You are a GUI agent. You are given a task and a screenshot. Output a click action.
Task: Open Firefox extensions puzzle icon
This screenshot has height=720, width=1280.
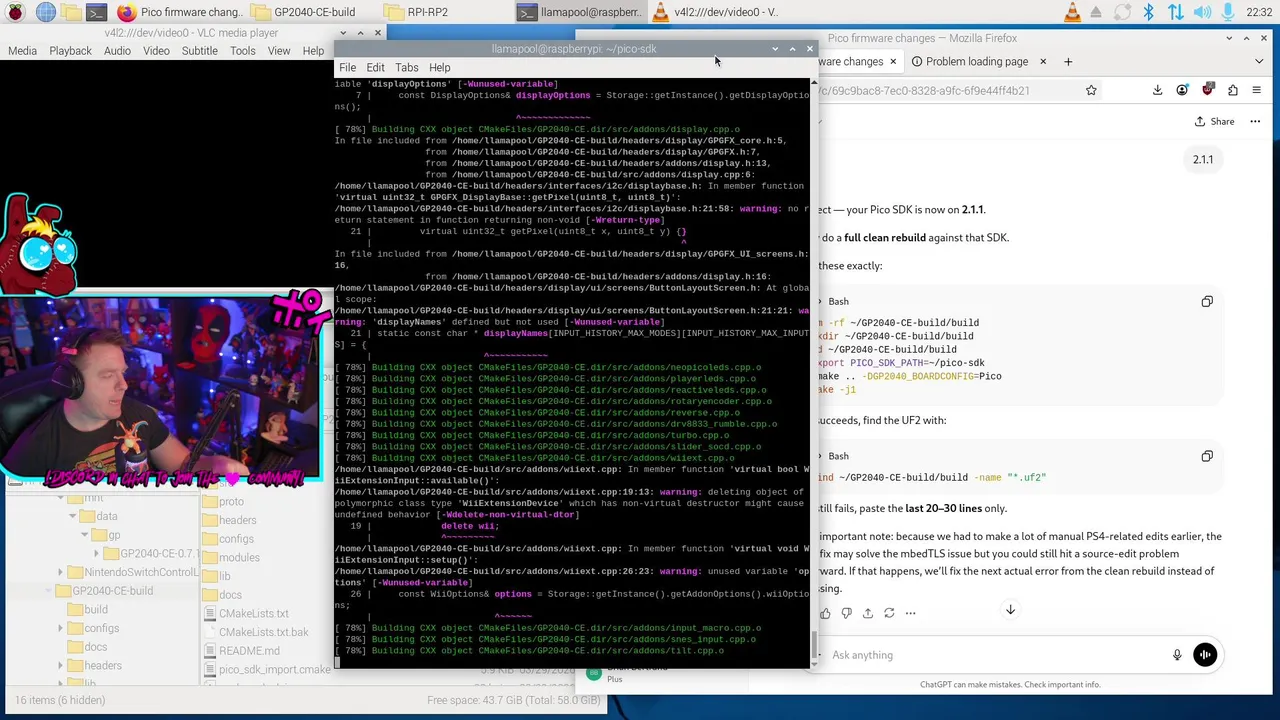point(1232,90)
